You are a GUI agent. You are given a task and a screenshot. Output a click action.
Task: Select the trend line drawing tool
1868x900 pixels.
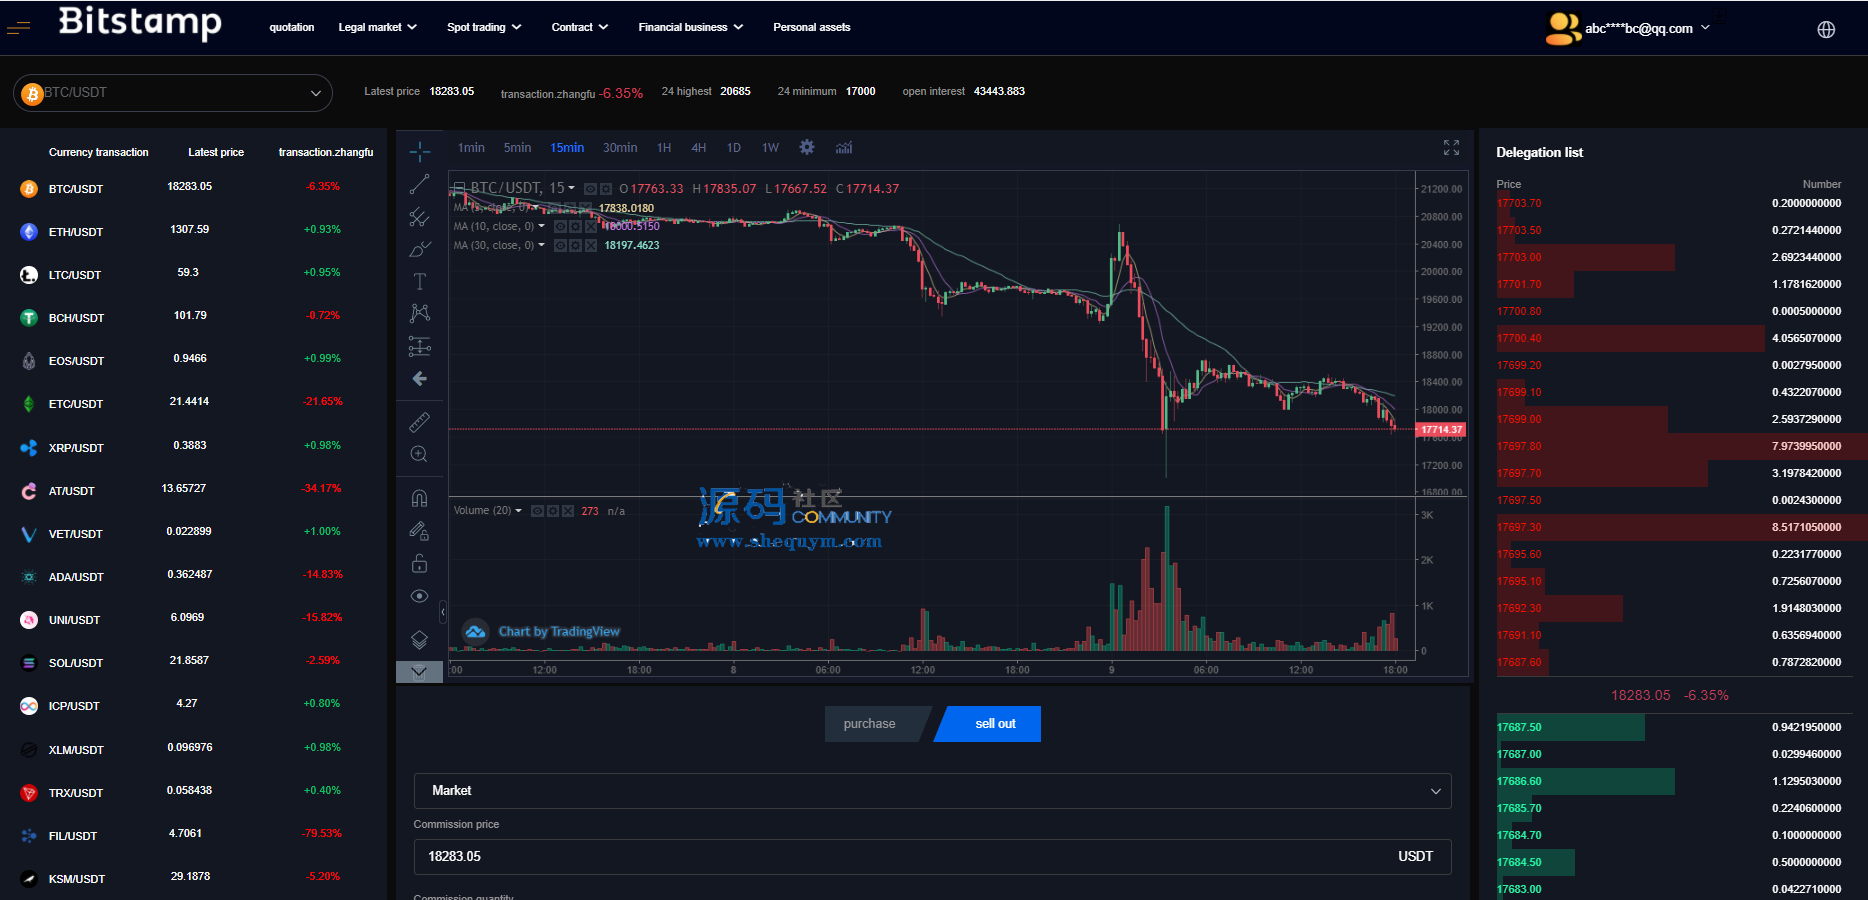[x=420, y=185]
